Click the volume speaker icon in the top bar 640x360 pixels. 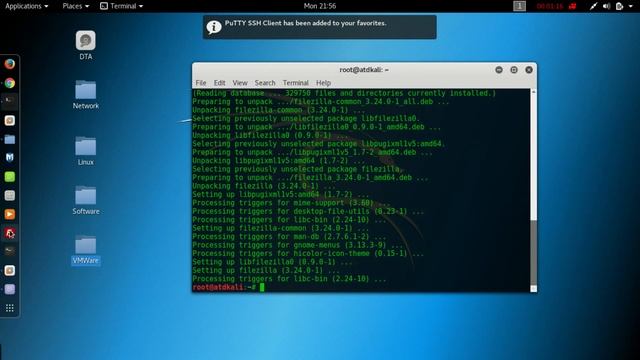(x=607, y=6)
